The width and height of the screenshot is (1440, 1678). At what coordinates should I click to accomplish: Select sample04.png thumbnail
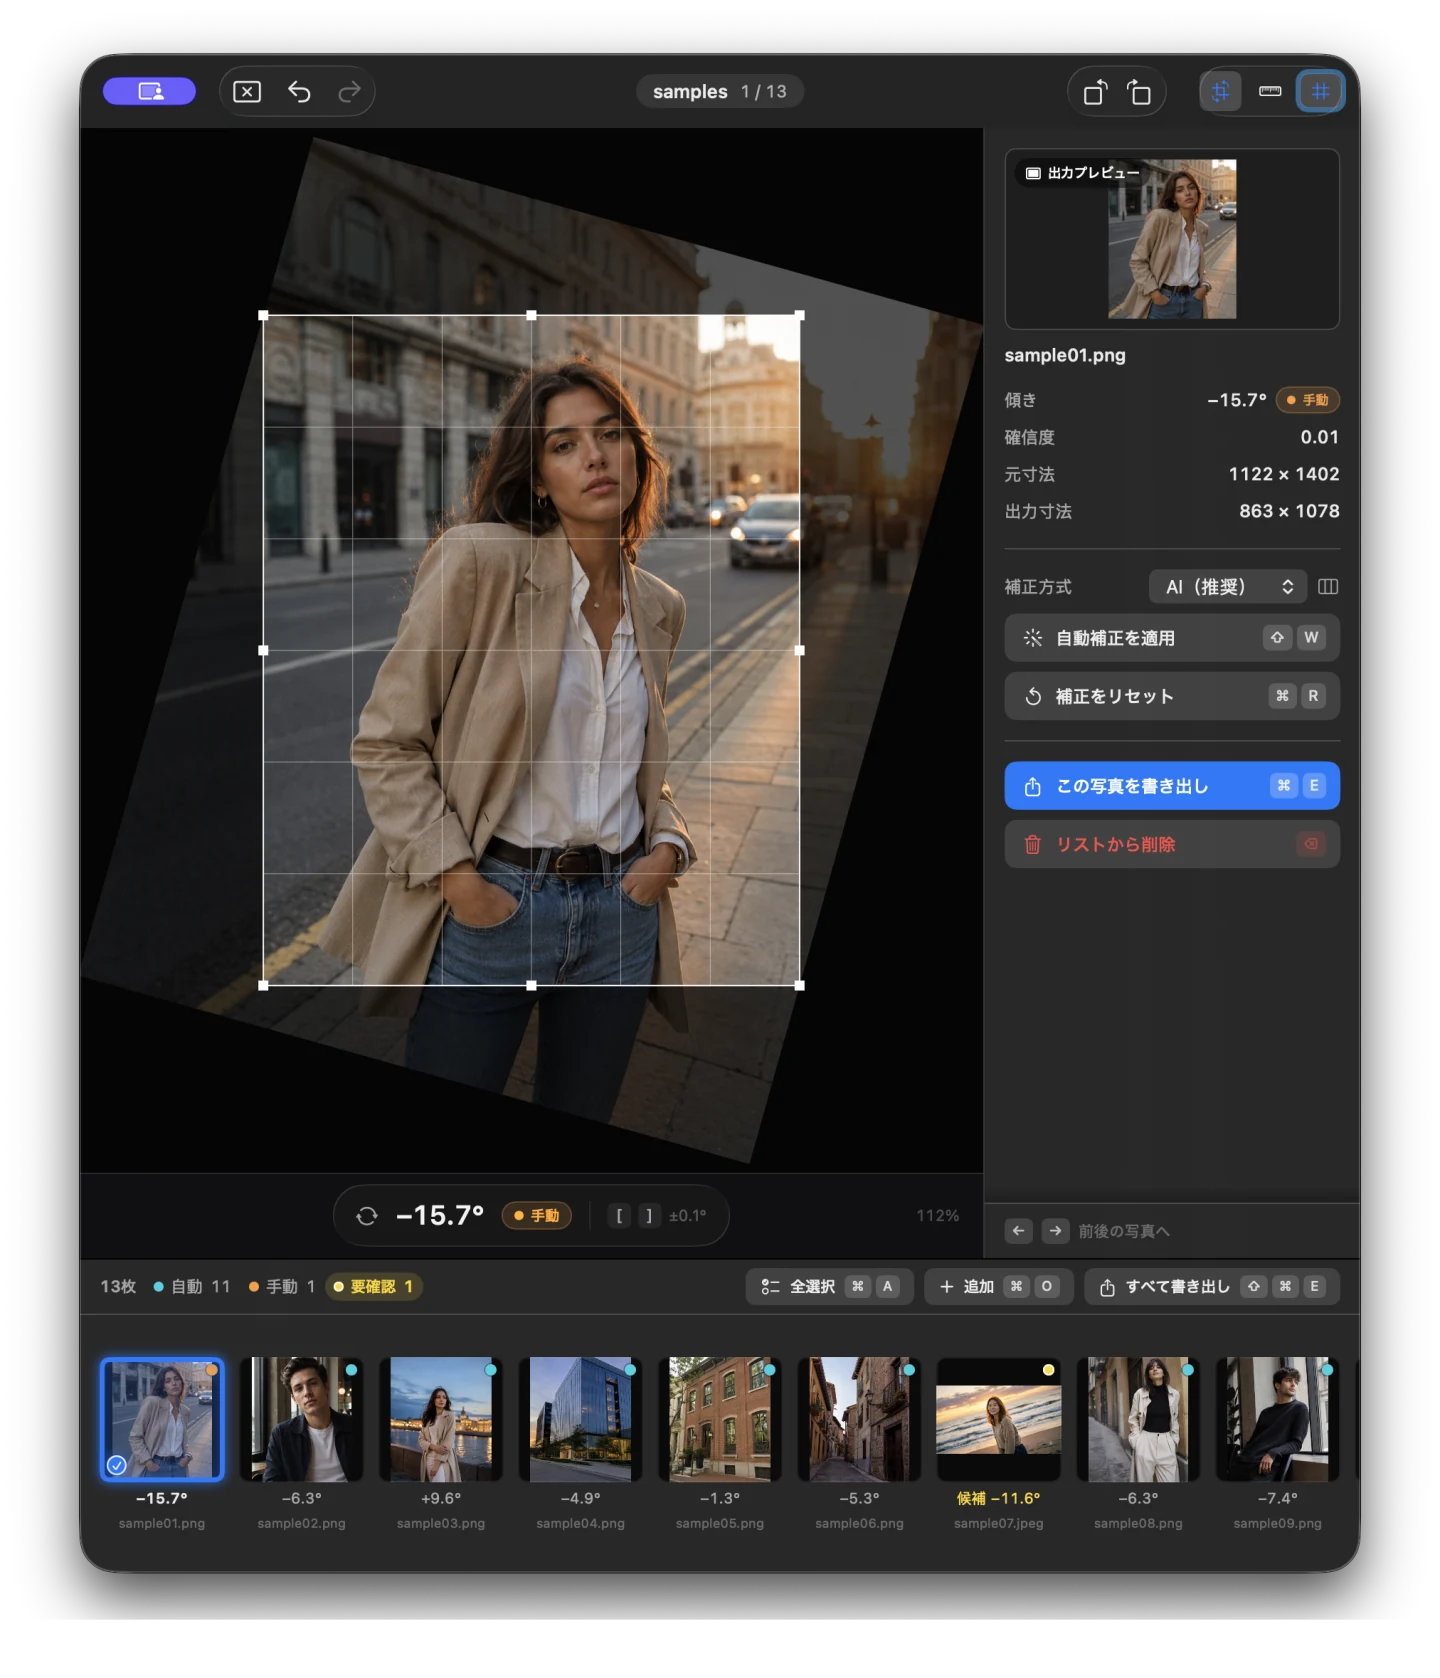coord(580,1418)
